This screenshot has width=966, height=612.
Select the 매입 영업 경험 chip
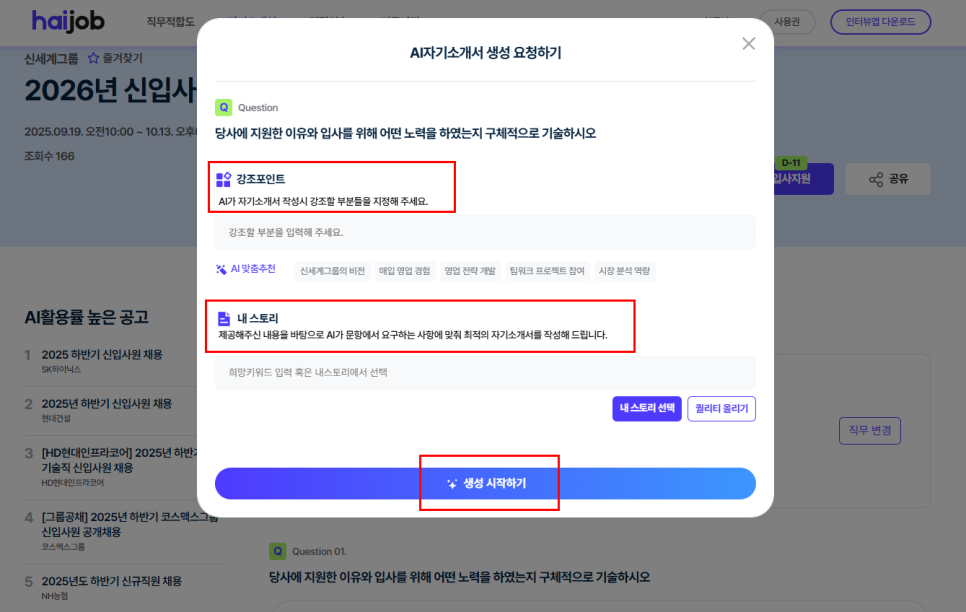[x=405, y=271]
